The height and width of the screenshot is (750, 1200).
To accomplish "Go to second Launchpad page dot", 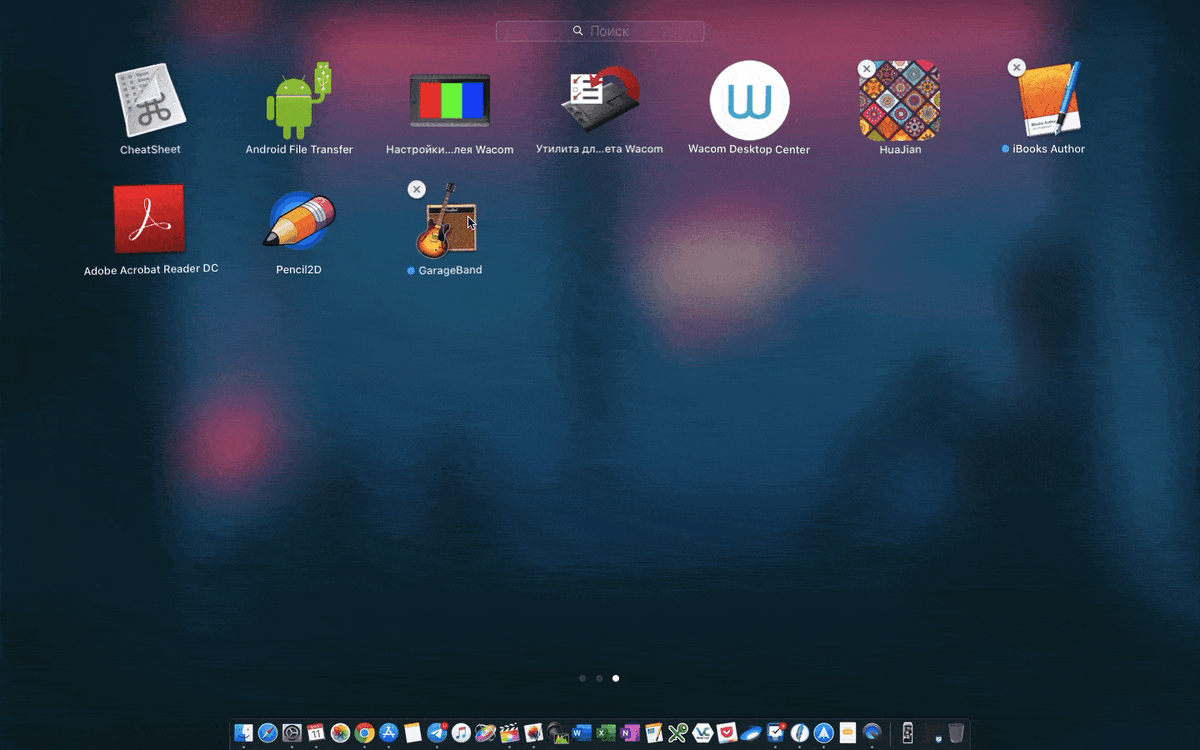I will [x=599, y=678].
